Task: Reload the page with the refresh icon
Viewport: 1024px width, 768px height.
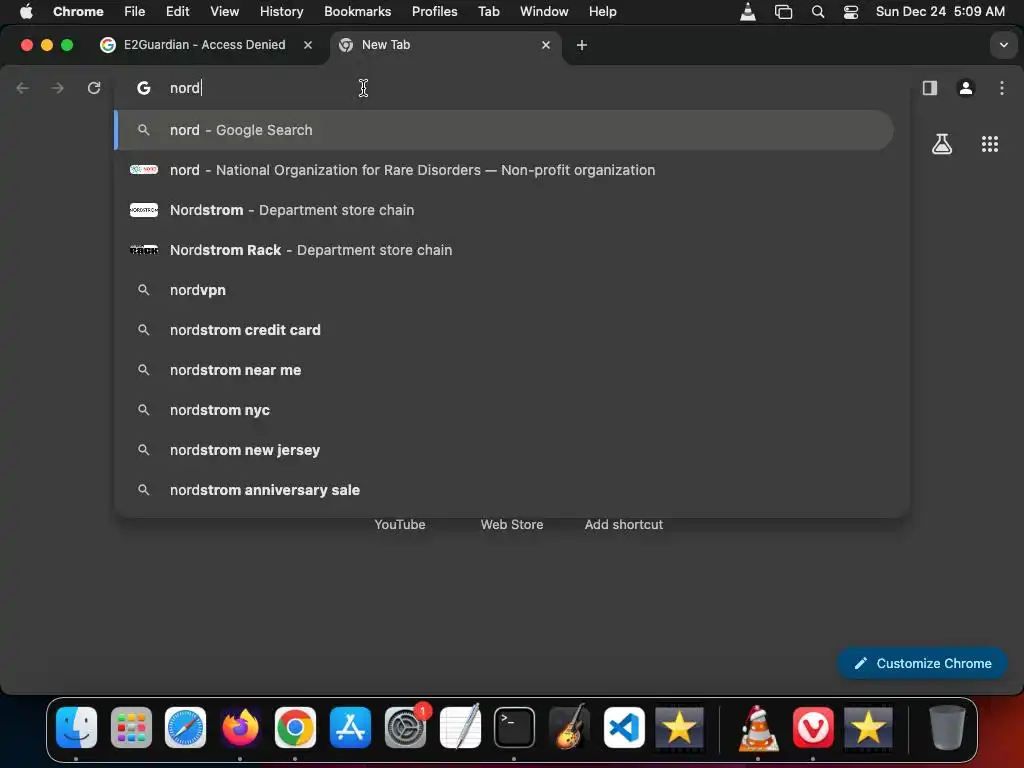Action: [x=94, y=88]
